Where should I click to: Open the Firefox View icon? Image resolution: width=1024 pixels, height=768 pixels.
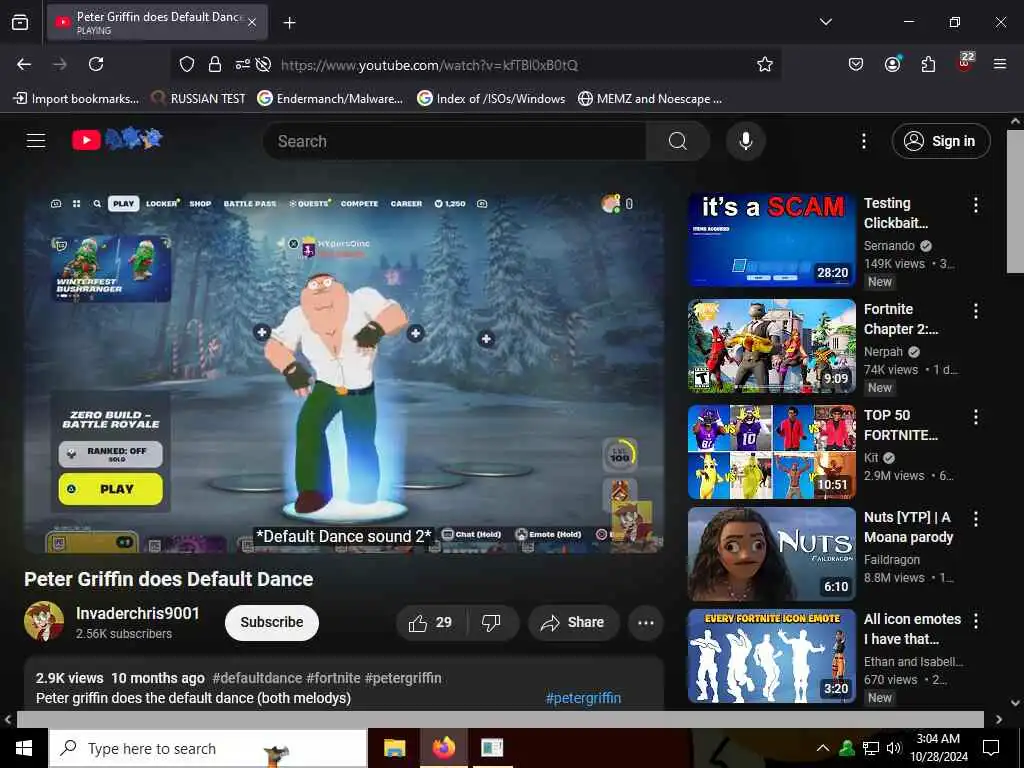click(20, 23)
